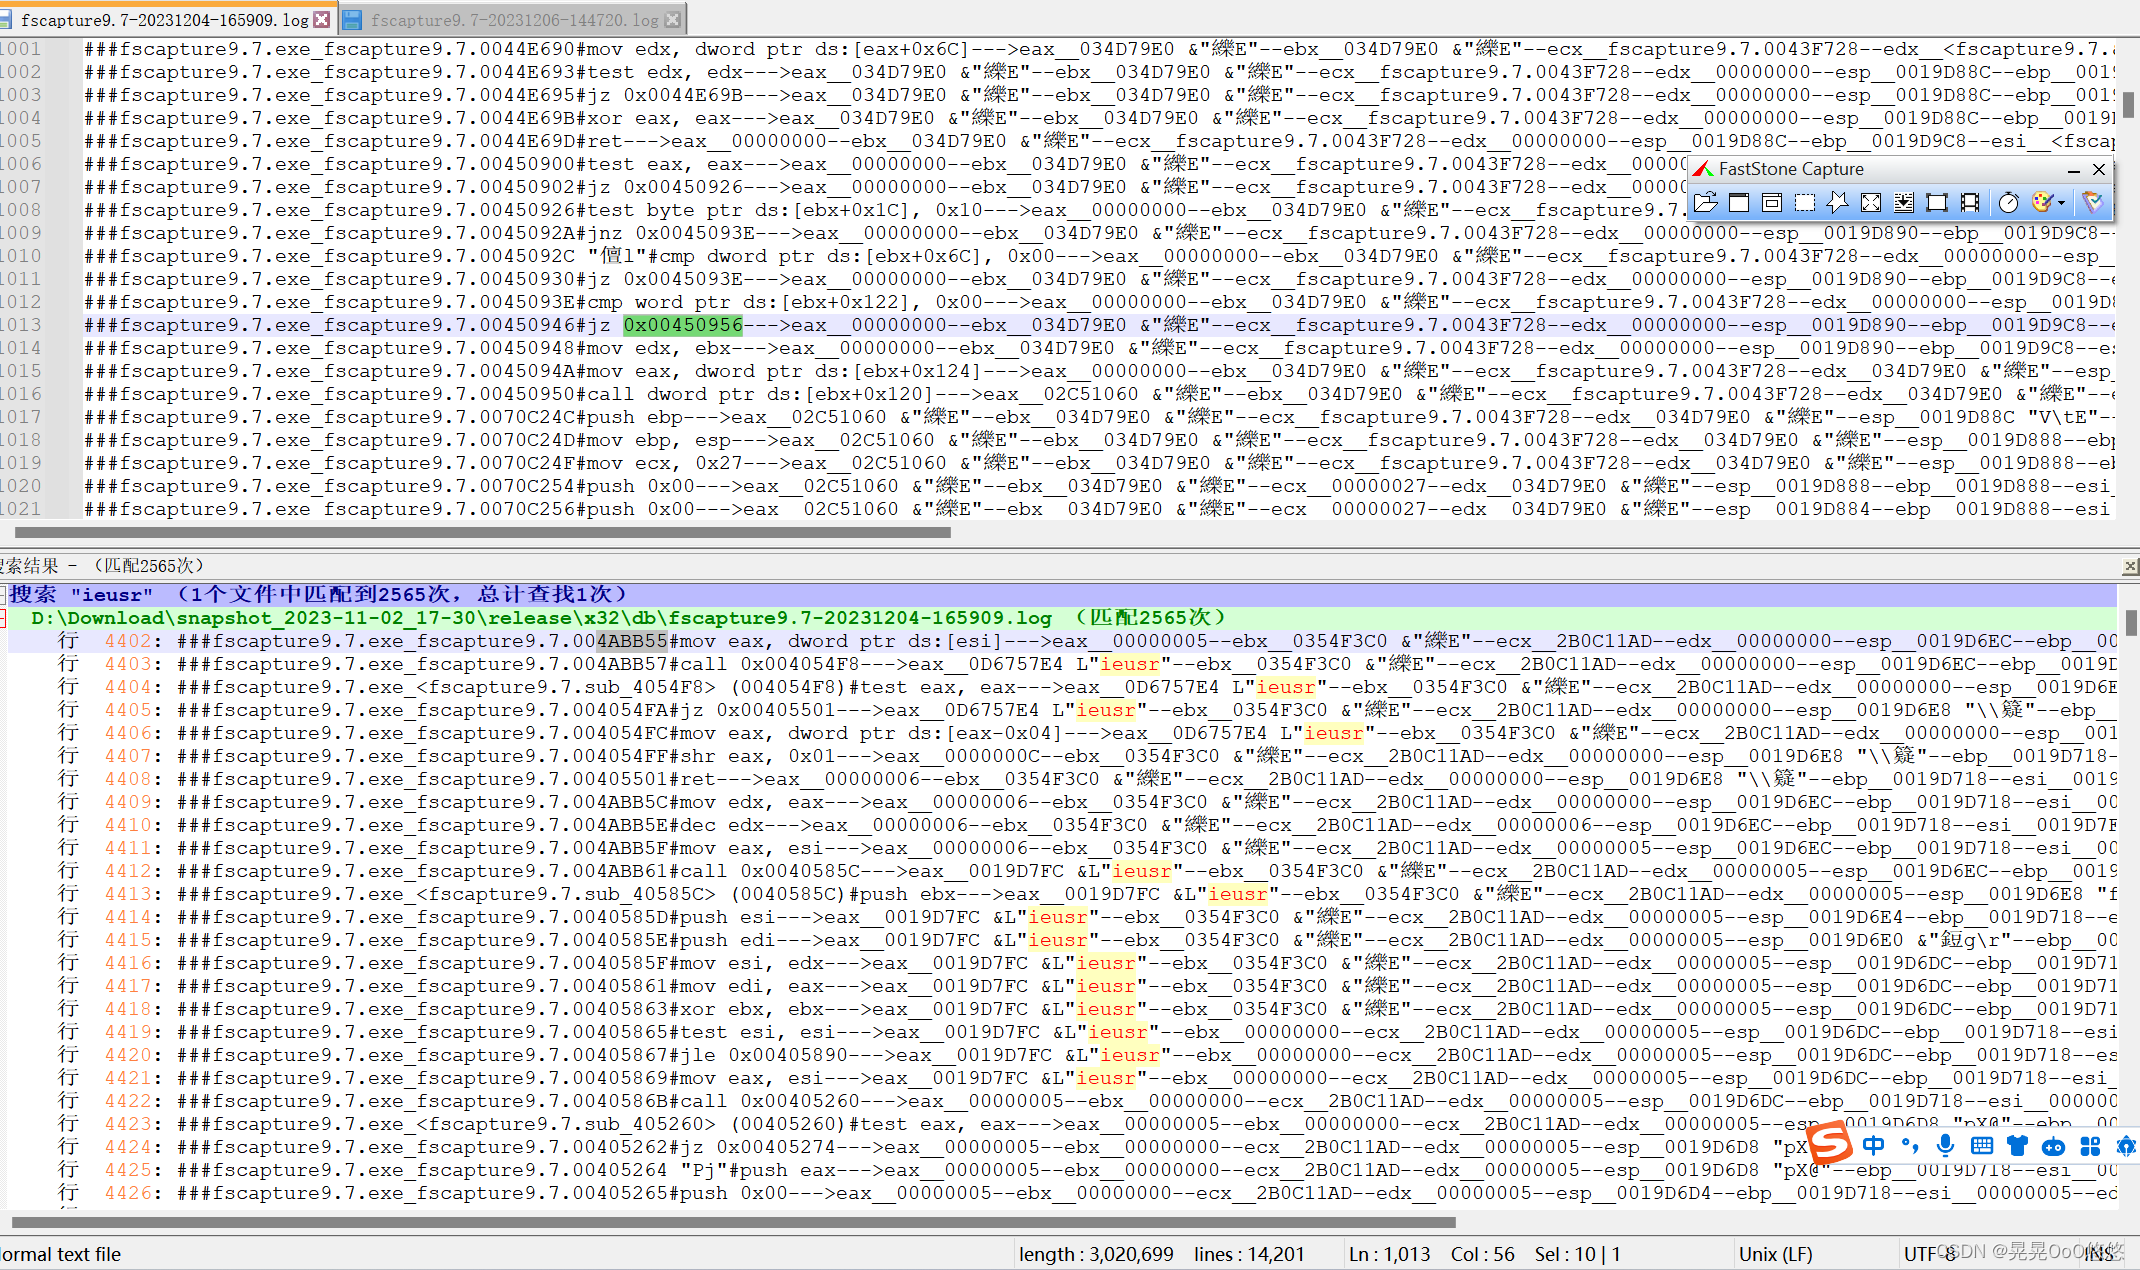Toggle the on-screen keyboard in Sogou bar
The image size is (2140, 1270).
tap(1982, 1145)
